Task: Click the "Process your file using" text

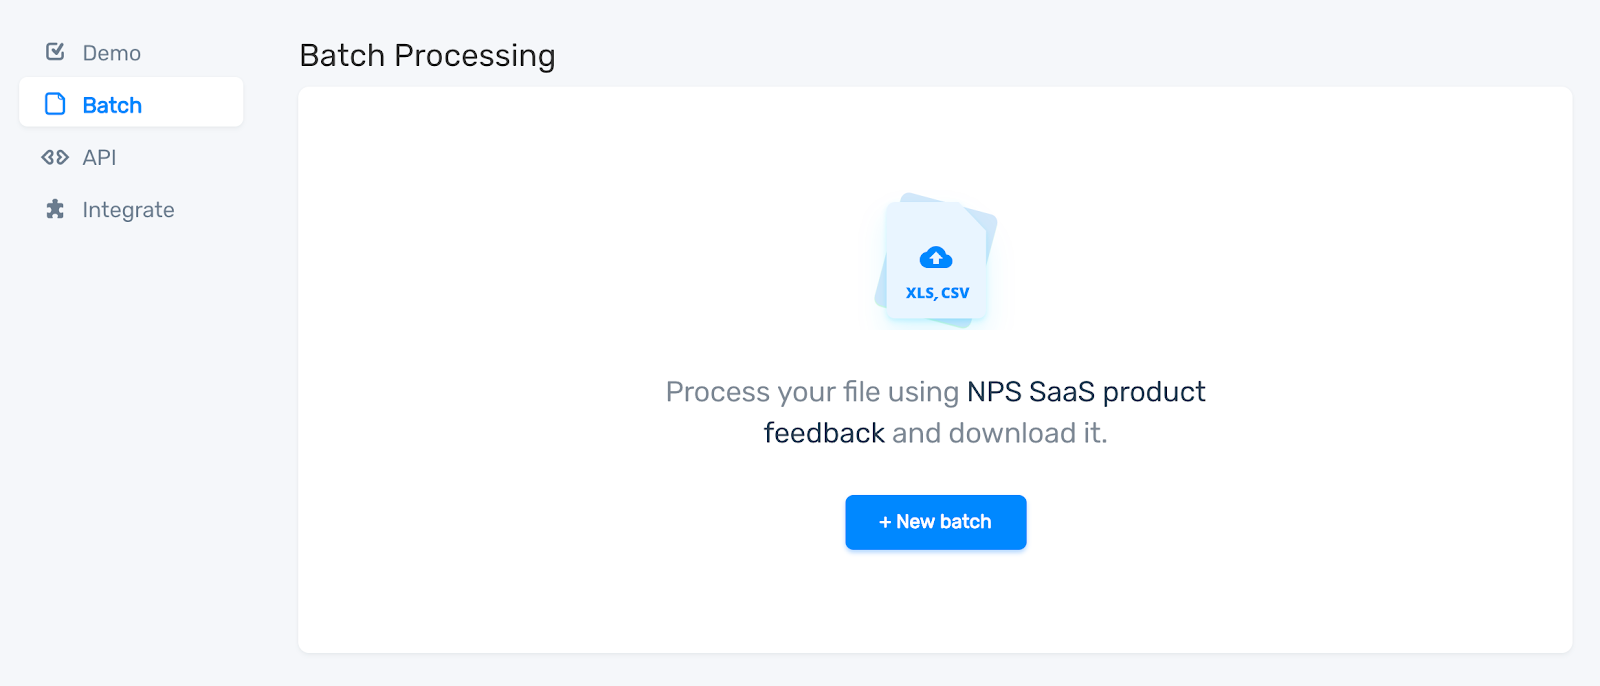Action: [812, 391]
